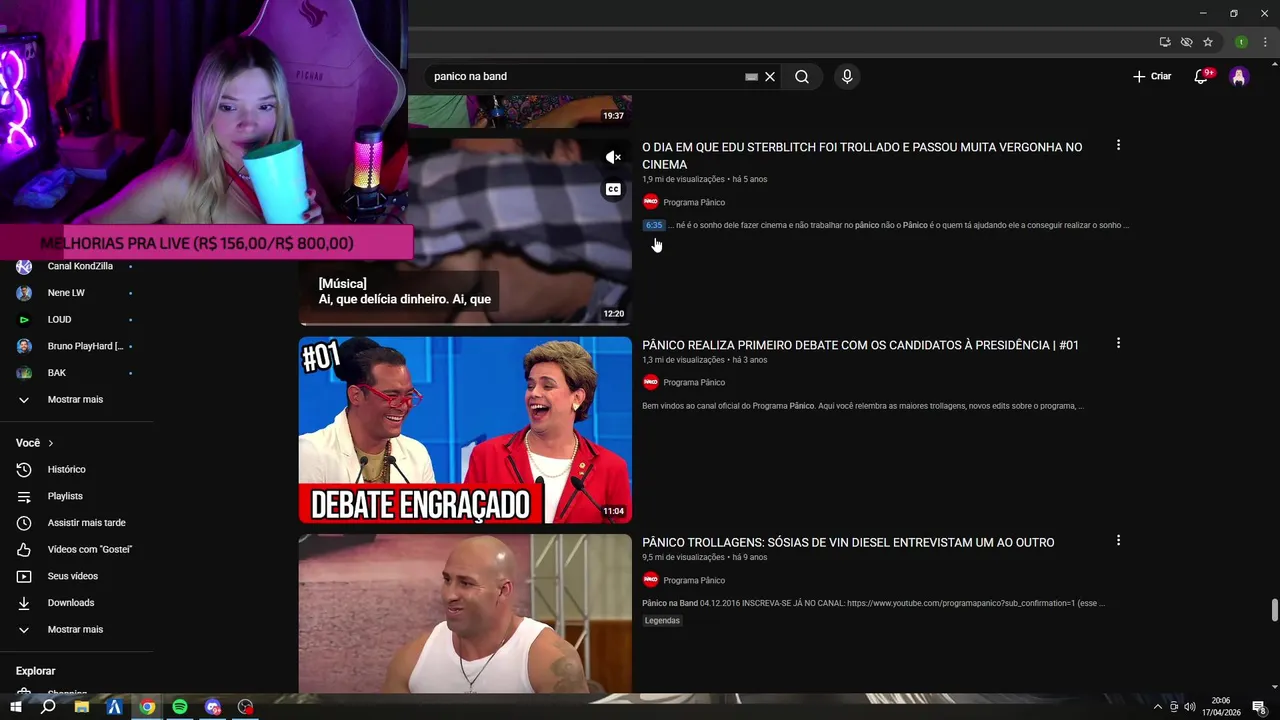Click the search magnifier button
Image resolution: width=1280 pixels, height=720 pixels.
[x=802, y=77]
